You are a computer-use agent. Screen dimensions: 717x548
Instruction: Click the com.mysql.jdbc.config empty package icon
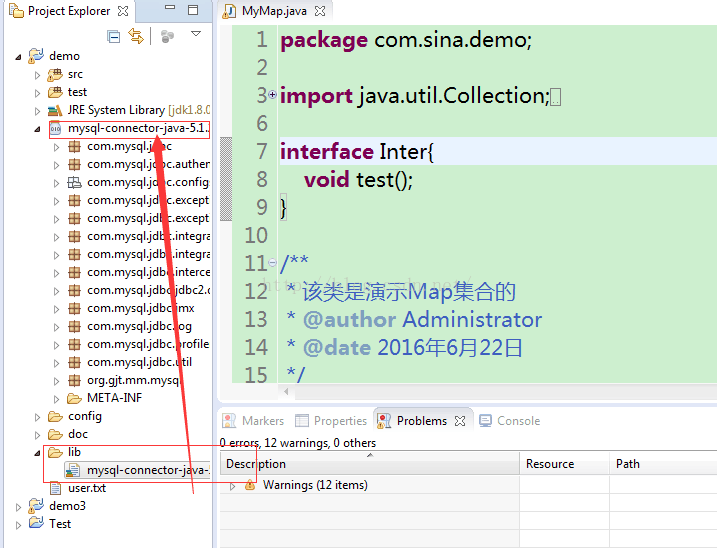pyautogui.click(x=74, y=183)
